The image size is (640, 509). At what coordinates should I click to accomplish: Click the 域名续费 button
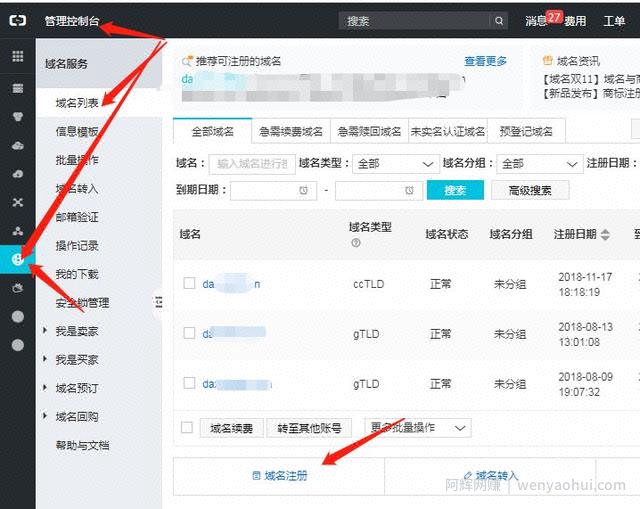[231, 428]
